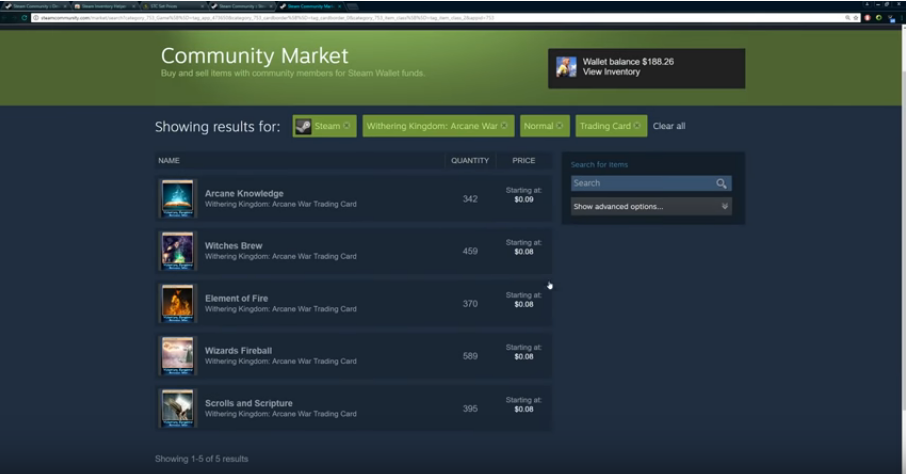The image size is (906, 474).
Task: Sort results by QUANTITY column
Action: click(470, 161)
